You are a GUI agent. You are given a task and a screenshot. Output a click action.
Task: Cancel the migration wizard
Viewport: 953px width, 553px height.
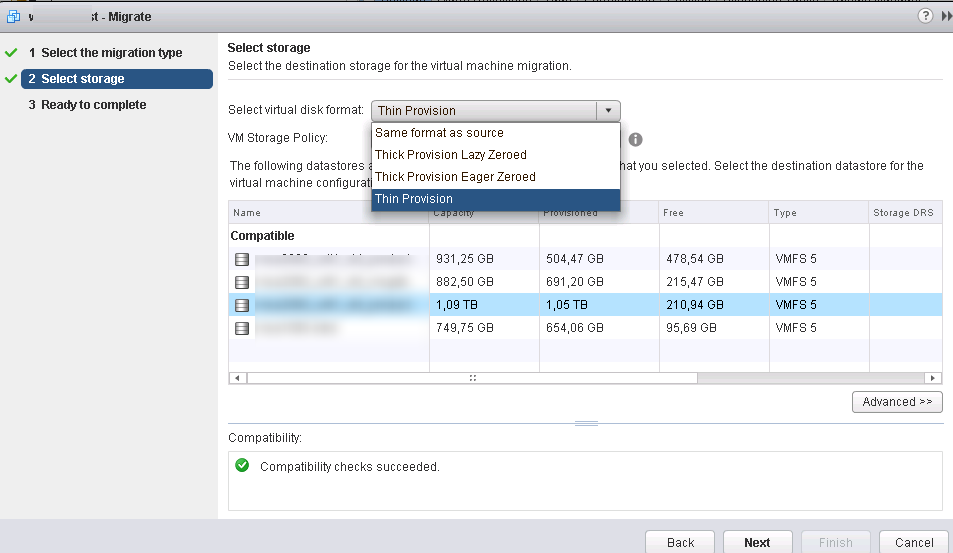point(914,542)
